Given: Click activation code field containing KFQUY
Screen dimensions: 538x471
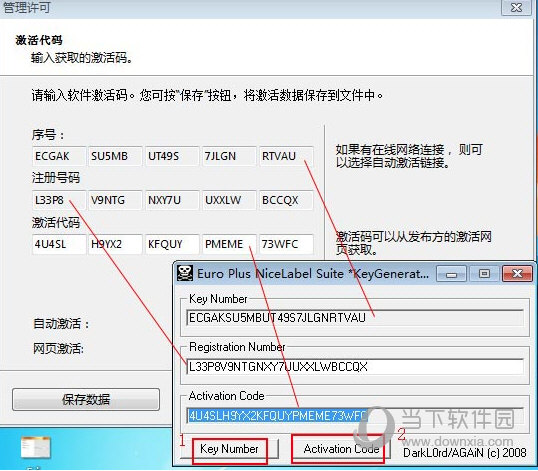Looking at the screenshot, I should coord(172,244).
